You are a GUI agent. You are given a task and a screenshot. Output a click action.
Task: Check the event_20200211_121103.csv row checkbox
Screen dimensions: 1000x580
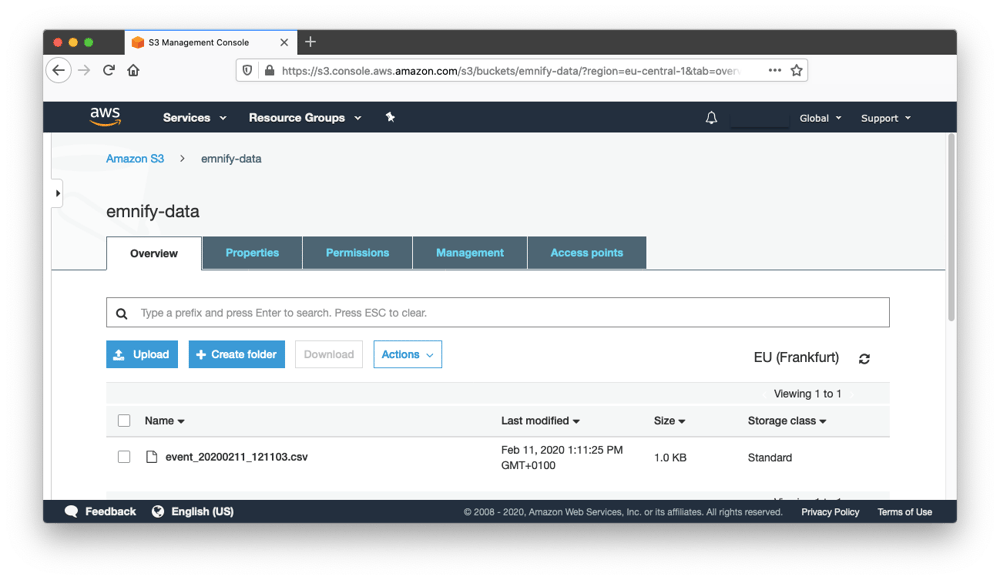click(124, 457)
